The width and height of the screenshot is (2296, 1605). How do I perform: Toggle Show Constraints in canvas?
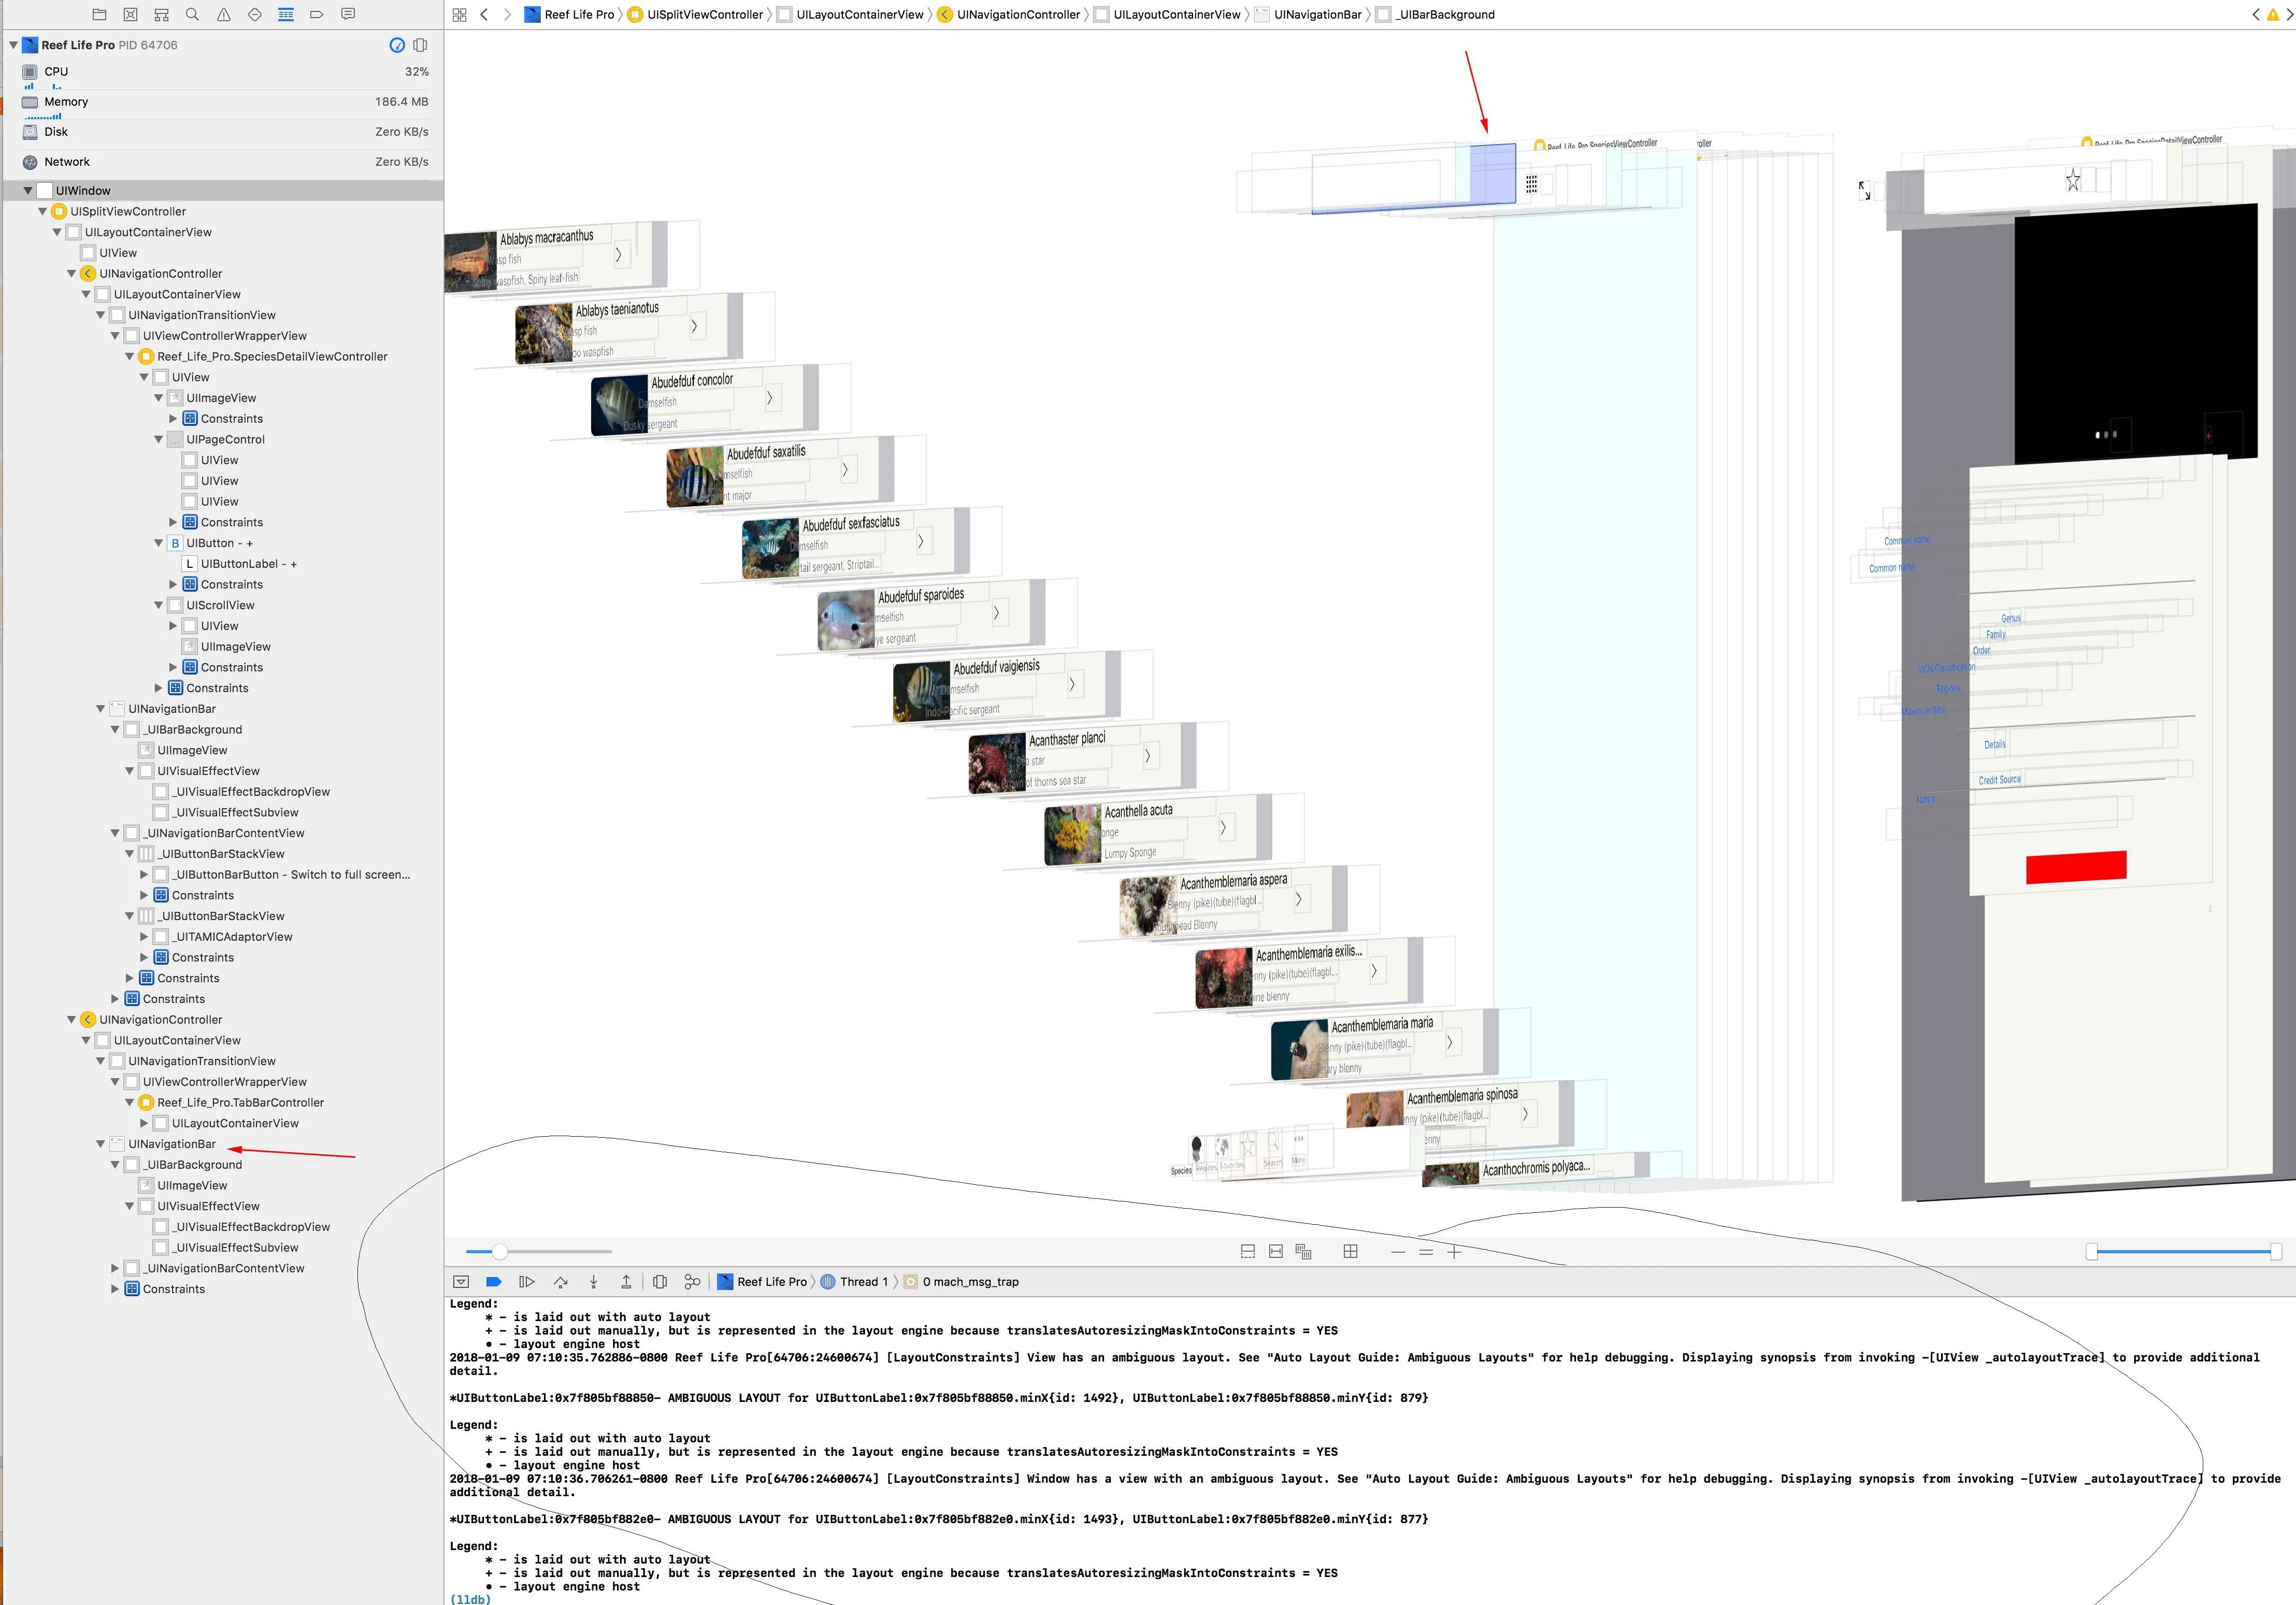point(1276,1252)
